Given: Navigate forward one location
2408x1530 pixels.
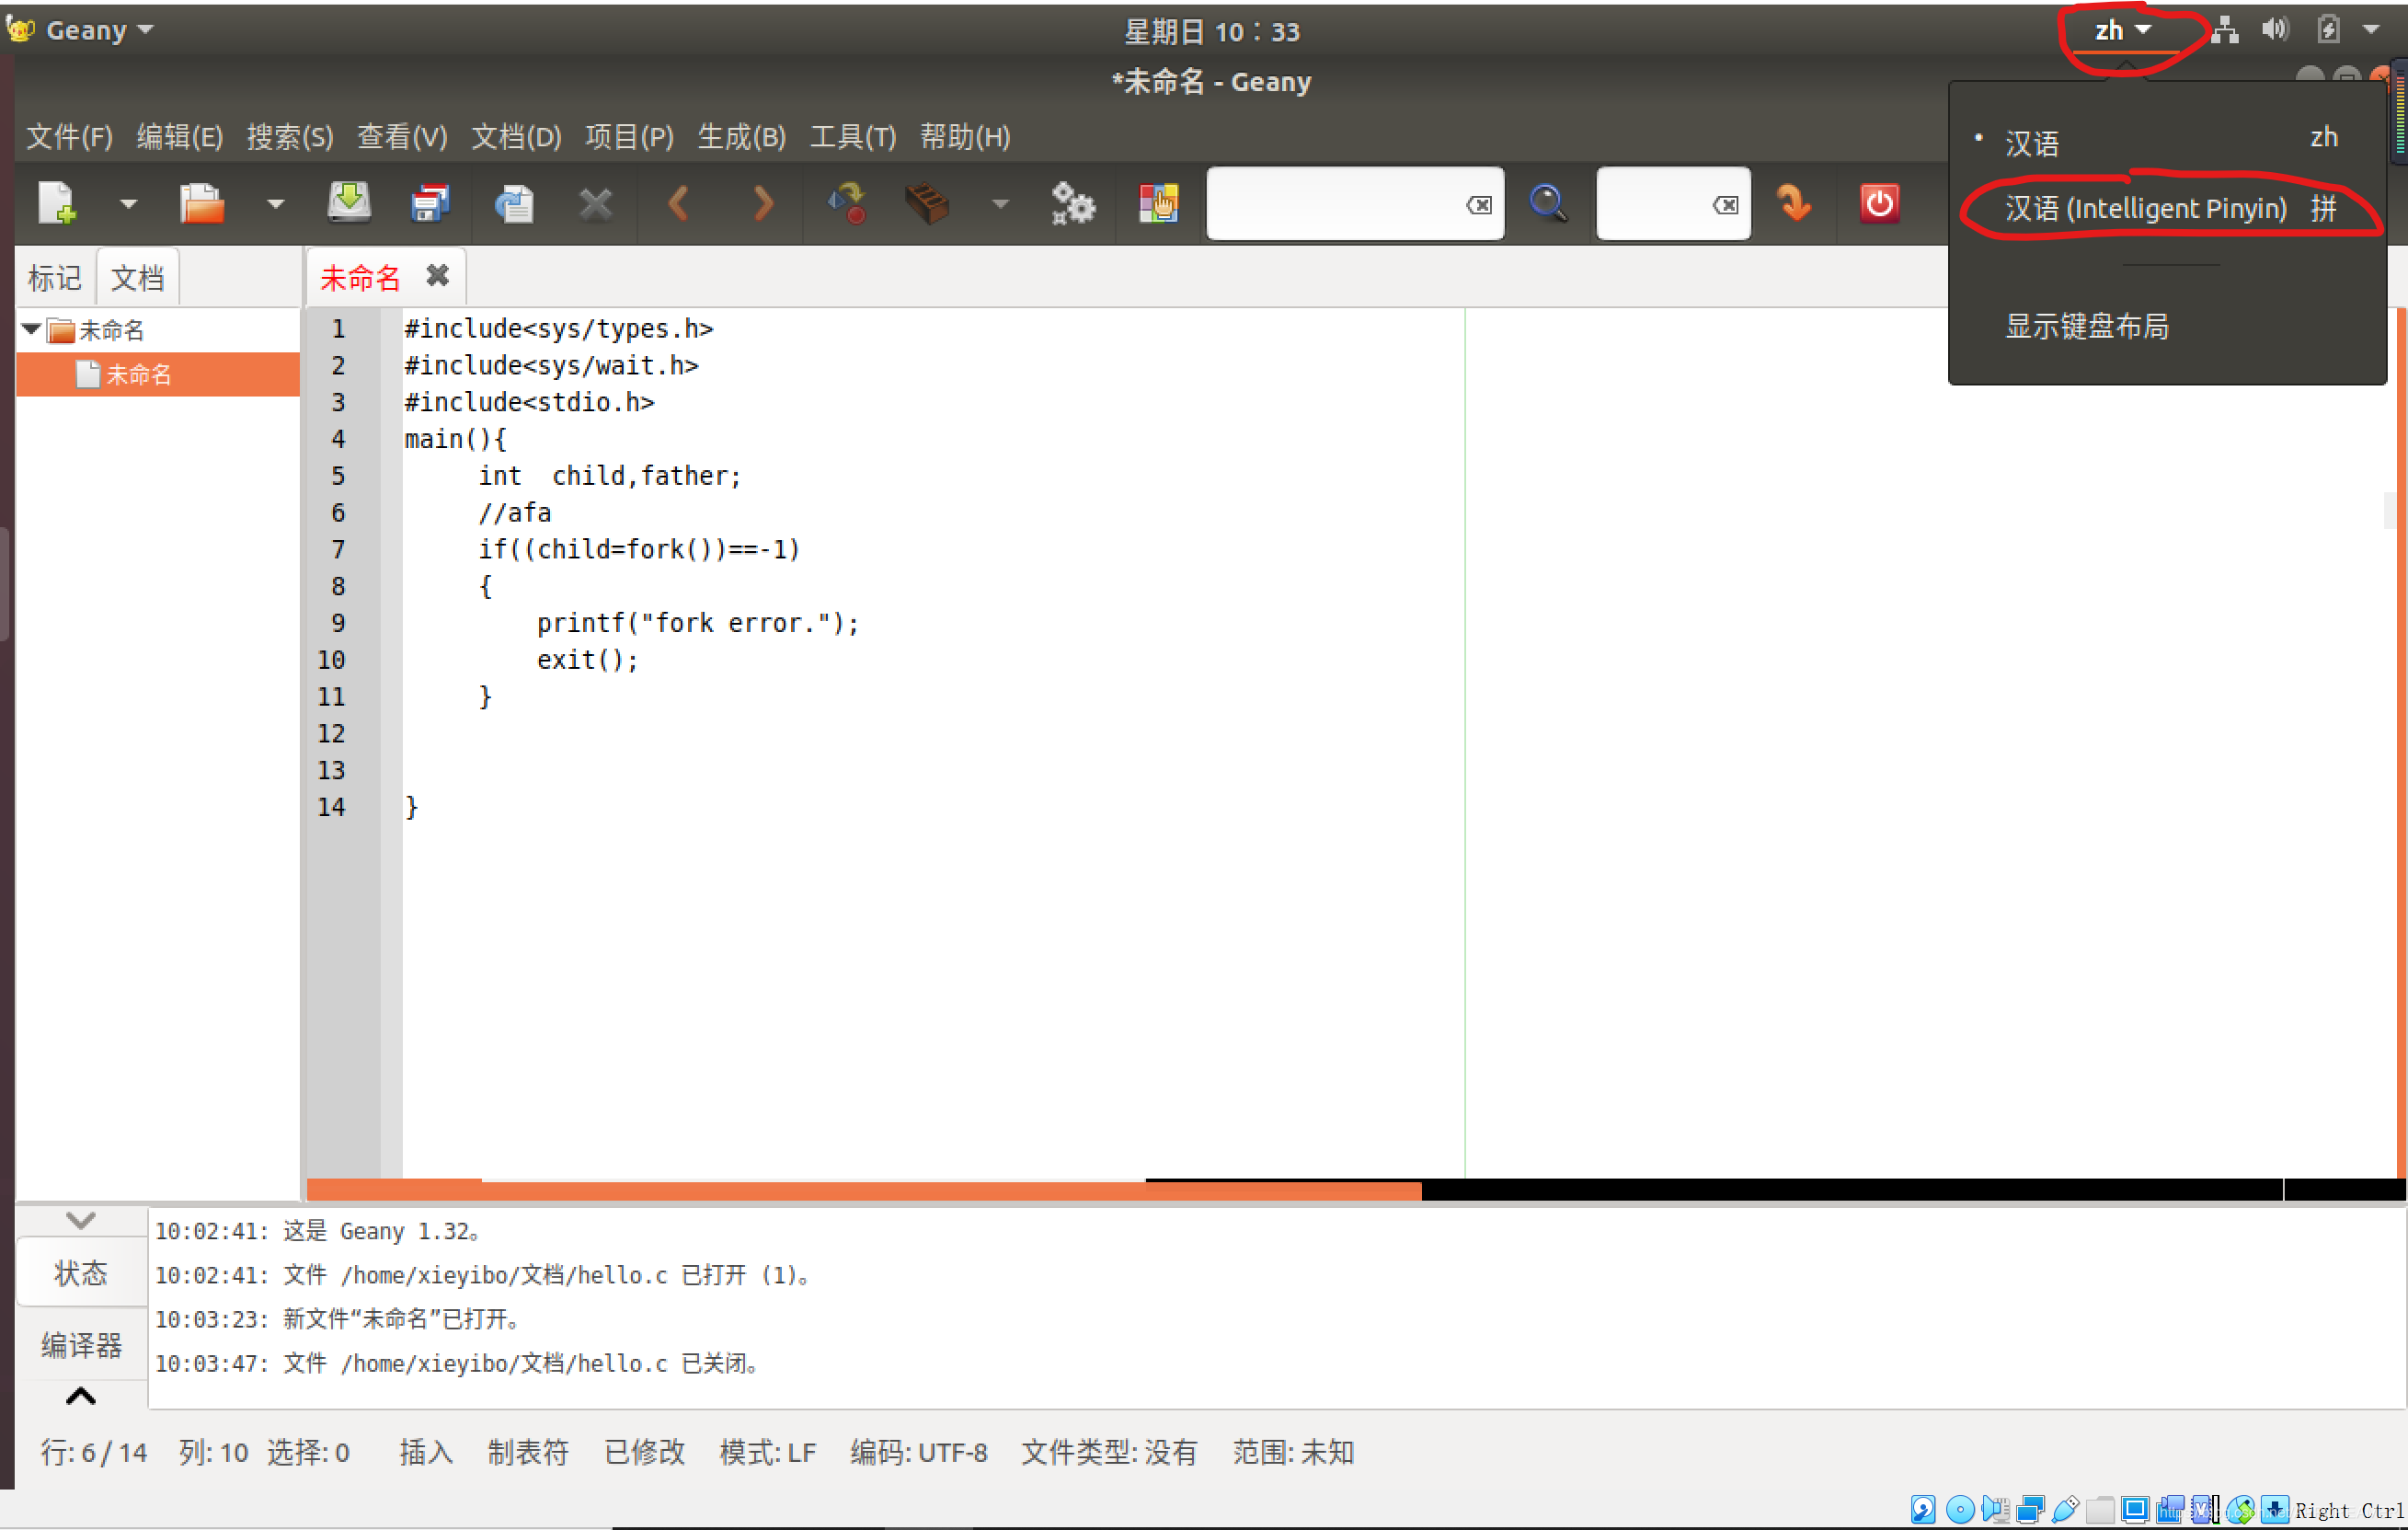Looking at the screenshot, I should click(x=763, y=203).
